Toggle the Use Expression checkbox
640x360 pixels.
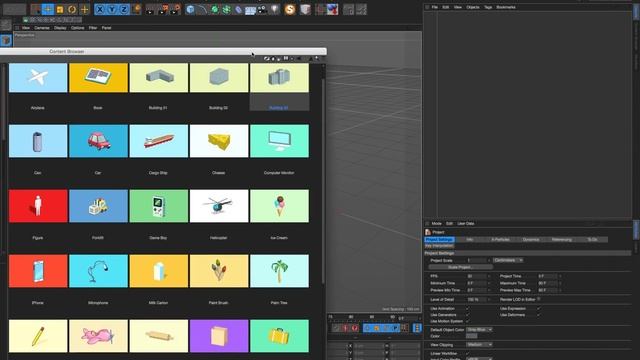[x=539, y=309]
